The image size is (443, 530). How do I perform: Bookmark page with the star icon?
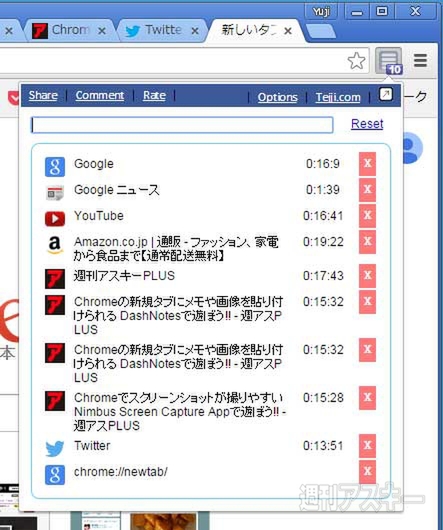point(356,61)
